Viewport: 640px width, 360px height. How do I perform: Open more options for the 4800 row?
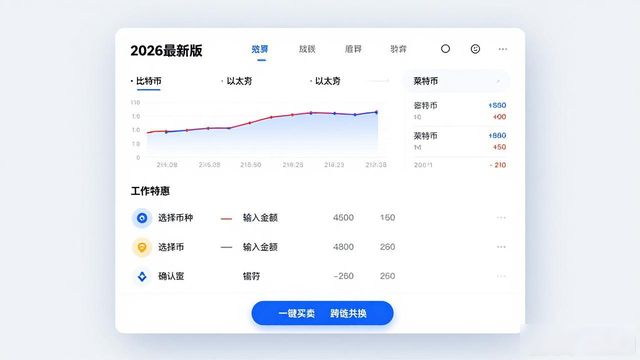[501, 247]
